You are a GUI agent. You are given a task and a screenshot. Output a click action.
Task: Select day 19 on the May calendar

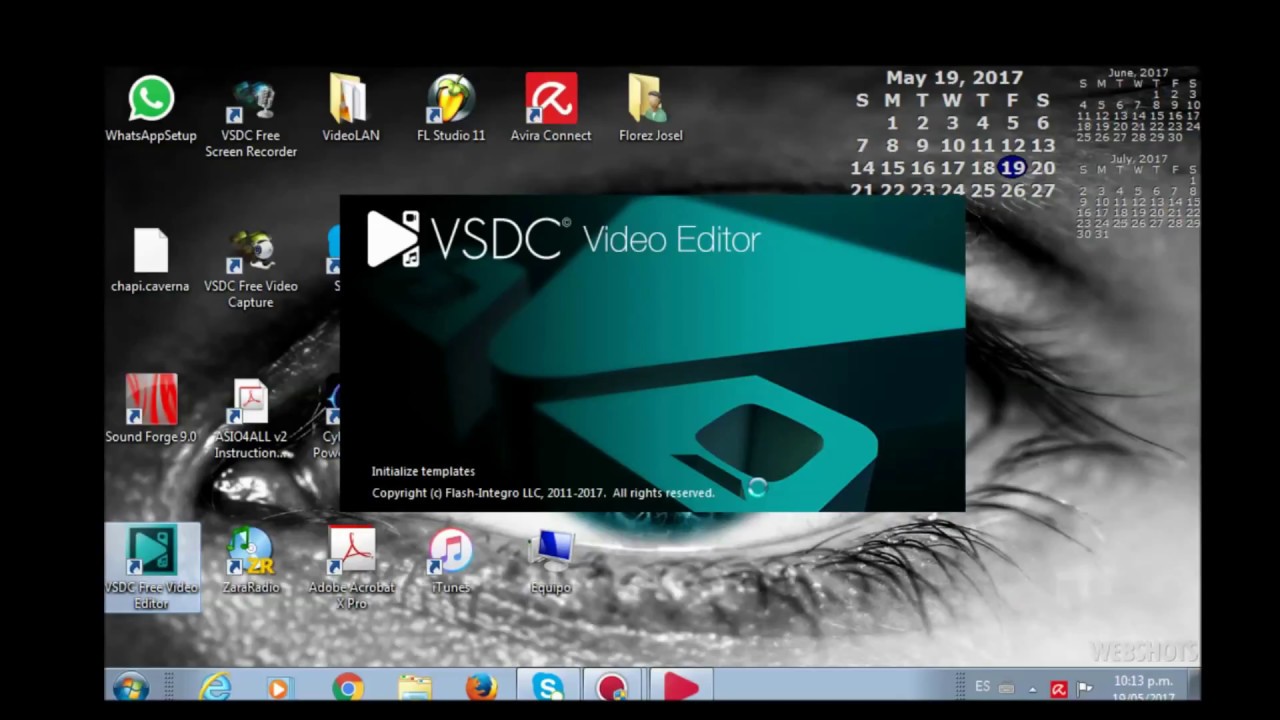click(x=1012, y=168)
